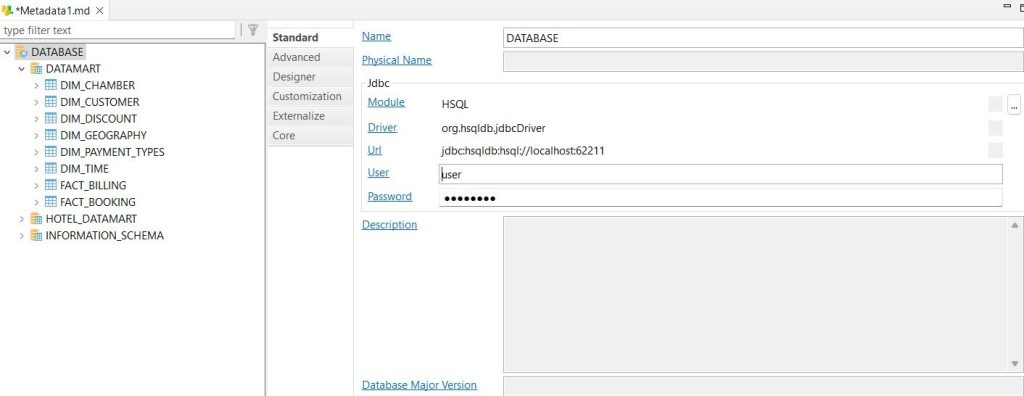Expand the DIM_GEOGRAPHY table node

[x=37, y=135]
